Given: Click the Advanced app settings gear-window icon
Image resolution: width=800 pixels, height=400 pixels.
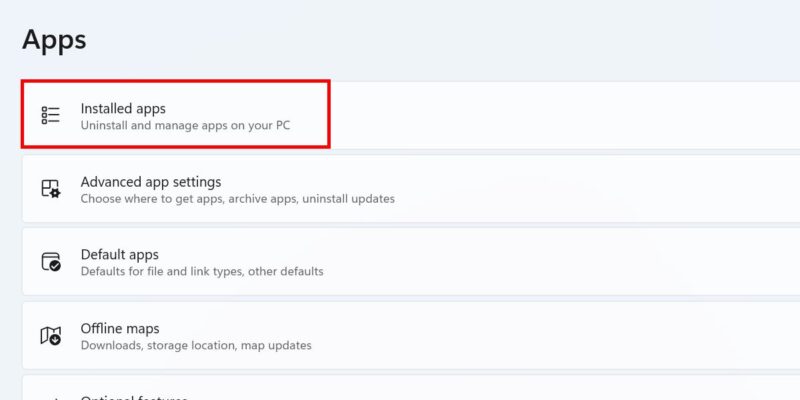Looking at the screenshot, I should (x=51, y=189).
